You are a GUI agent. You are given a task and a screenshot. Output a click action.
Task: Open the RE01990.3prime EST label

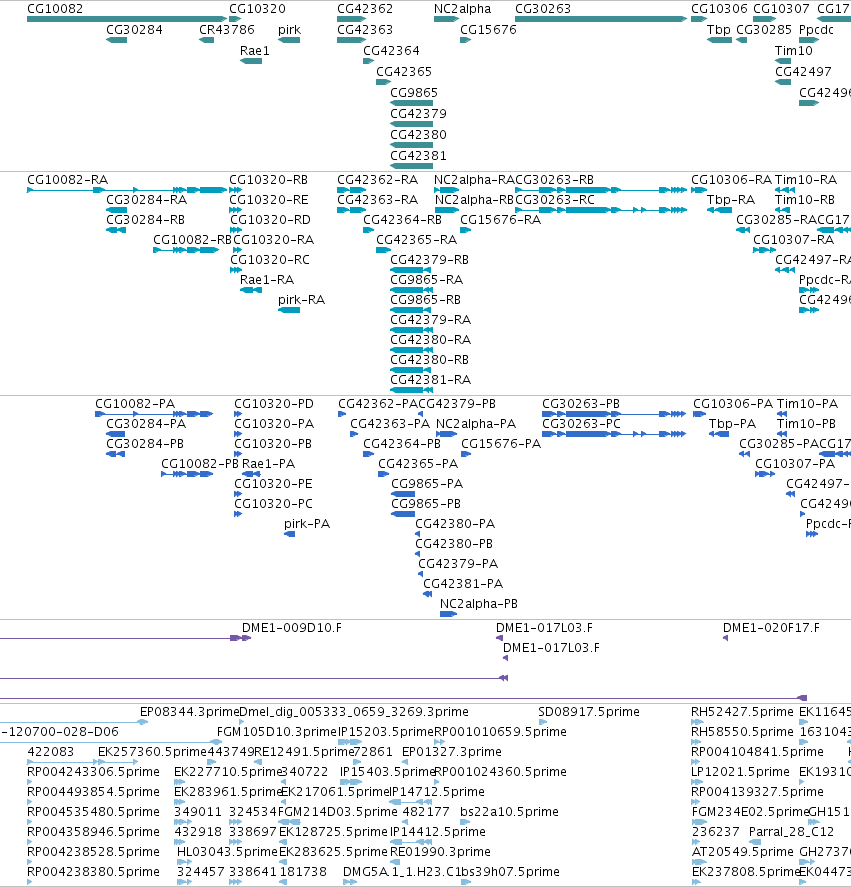(440, 852)
